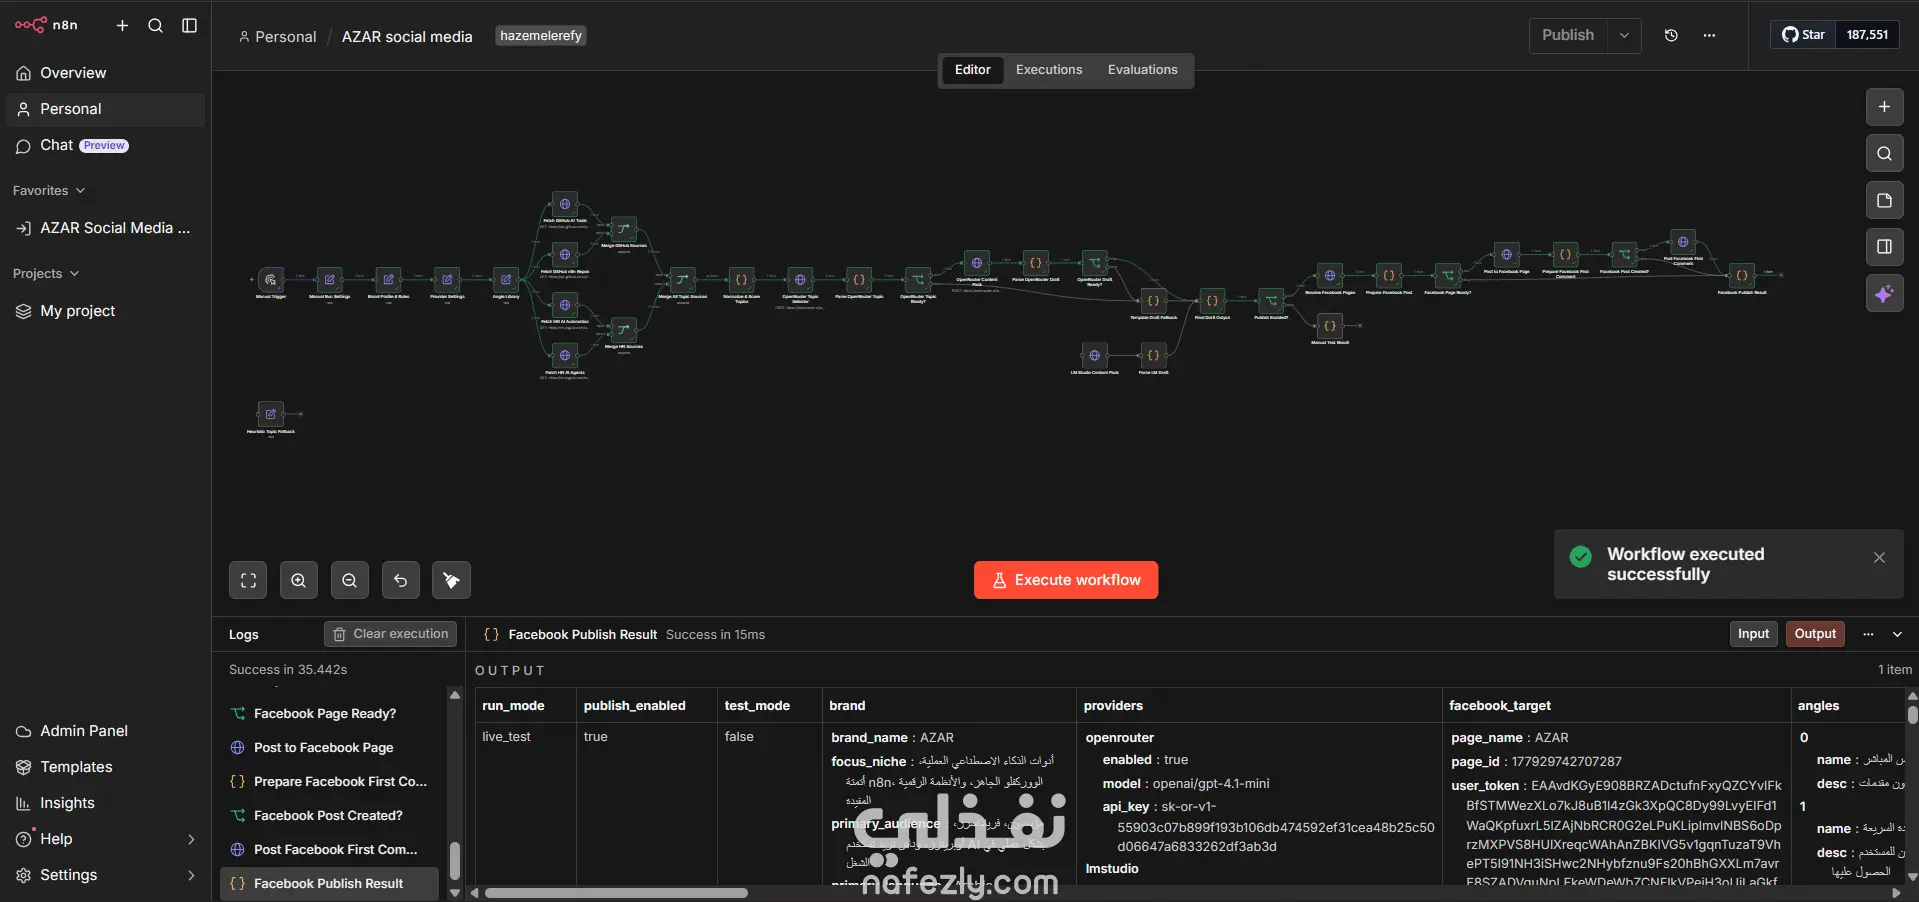This screenshot has width=1919, height=902.
Task: Select the Post to Facebook Page node
Action: [1506, 254]
